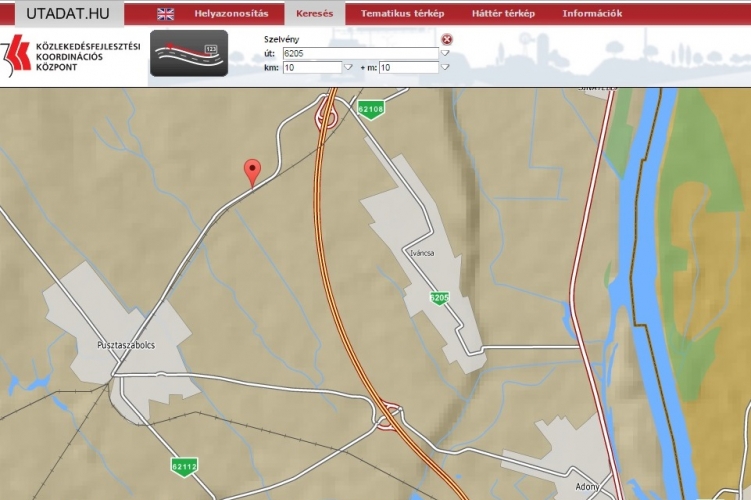751x500 pixels.
Task: Close the Szelvény search panel
Action: click(x=447, y=39)
